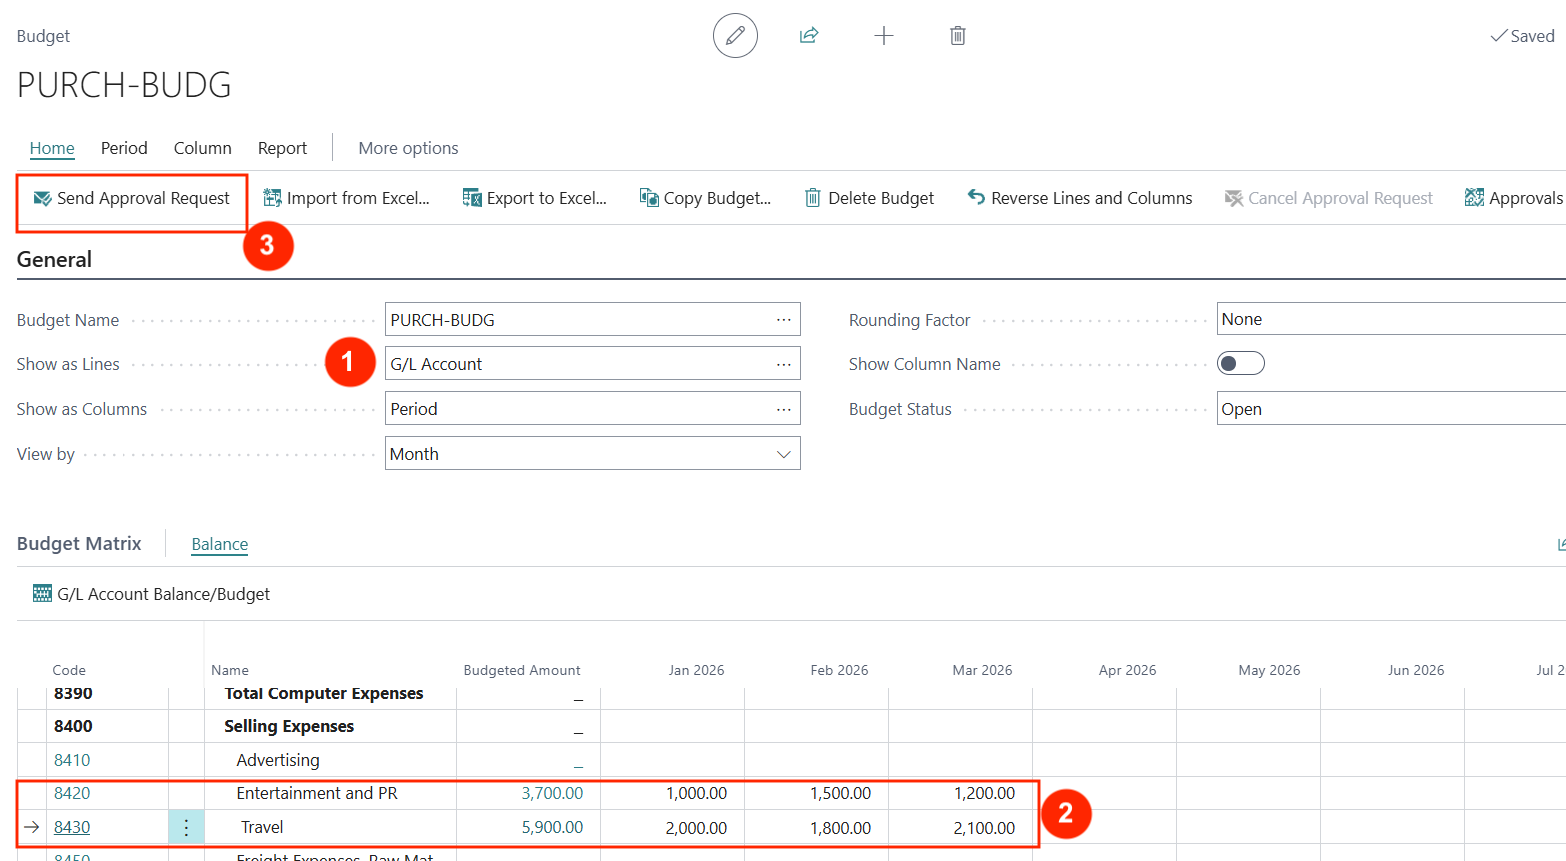Image resolution: width=1566 pixels, height=861 pixels.
Task: Open the View by dropdown
Action: 784,454
